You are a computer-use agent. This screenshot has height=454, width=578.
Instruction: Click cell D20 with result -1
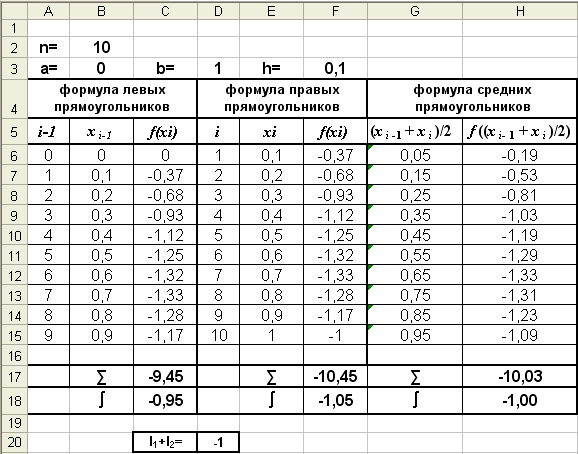(x=218, y=442)
